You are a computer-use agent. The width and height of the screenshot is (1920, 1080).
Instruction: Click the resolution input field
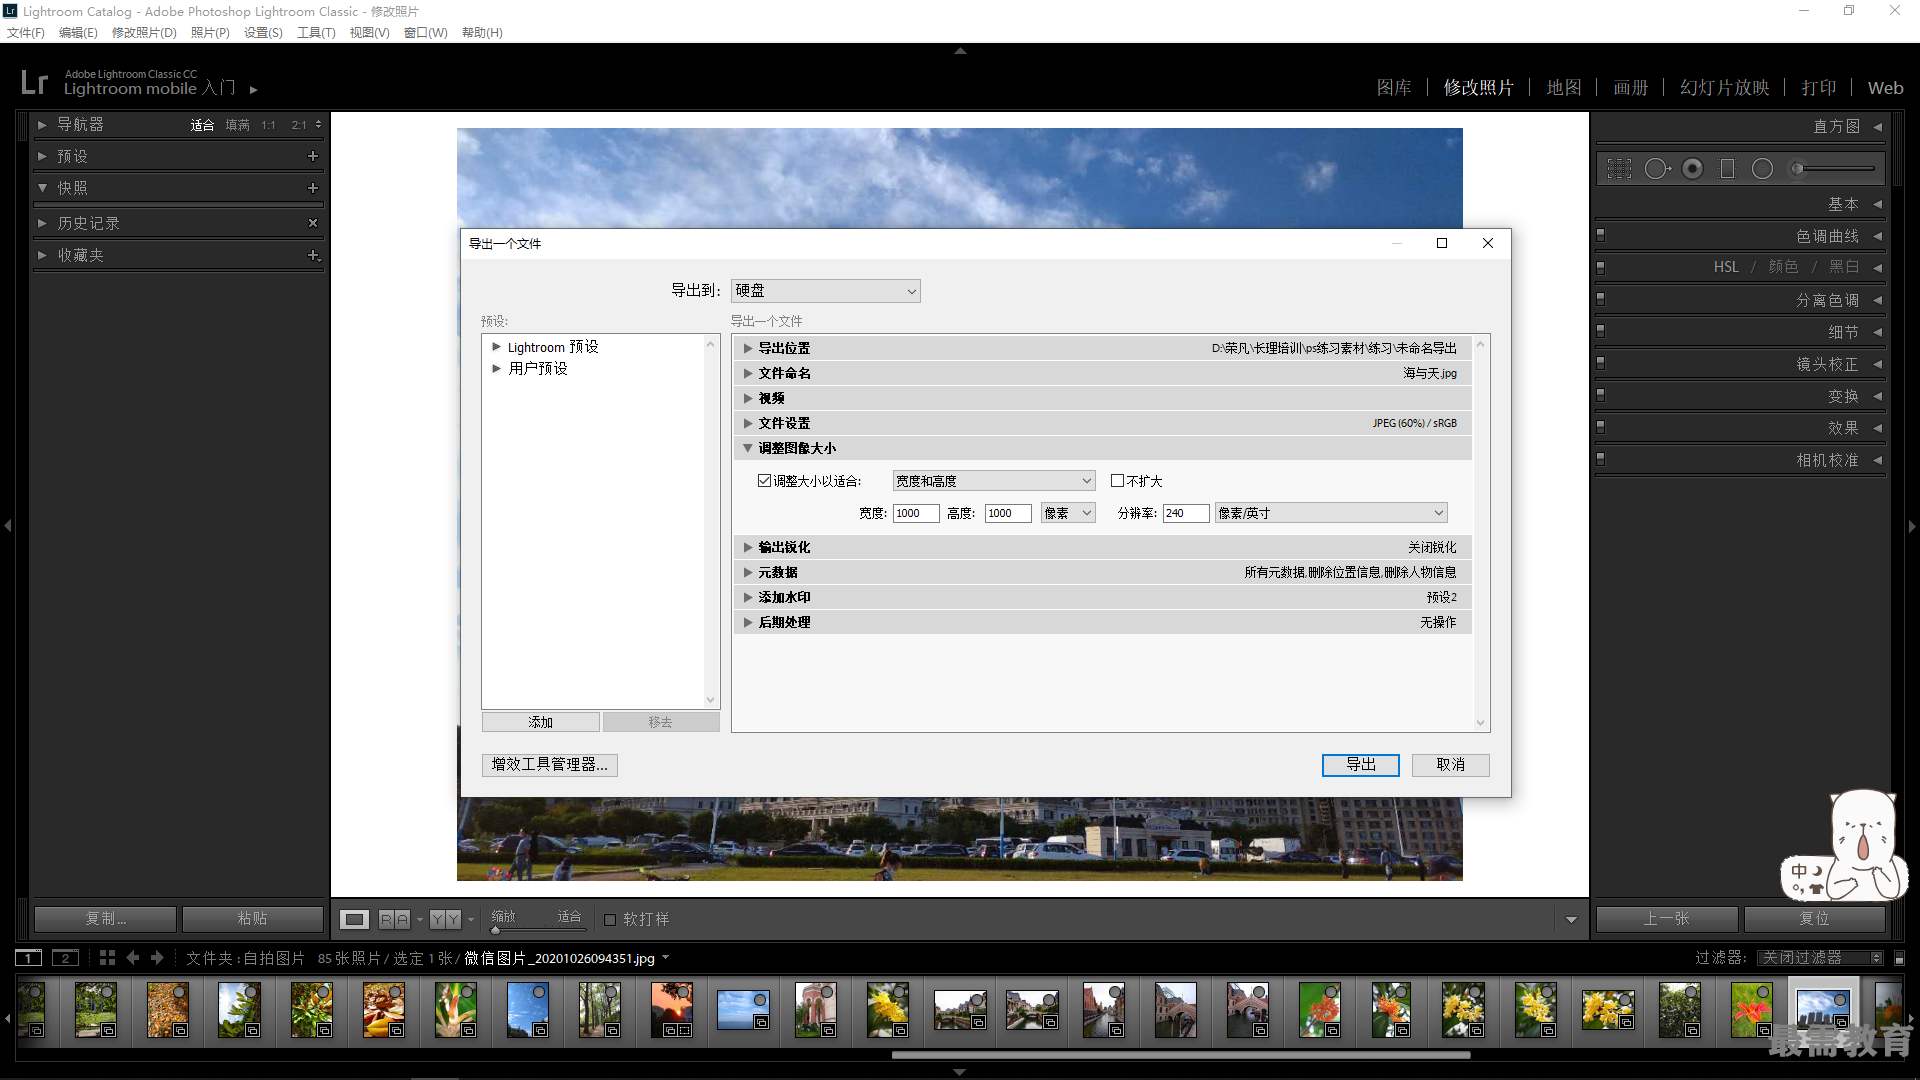(1186, 513)
